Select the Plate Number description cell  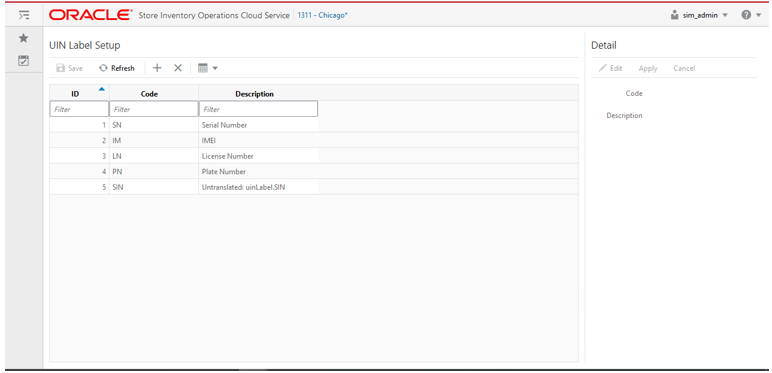tap(258, 171)
